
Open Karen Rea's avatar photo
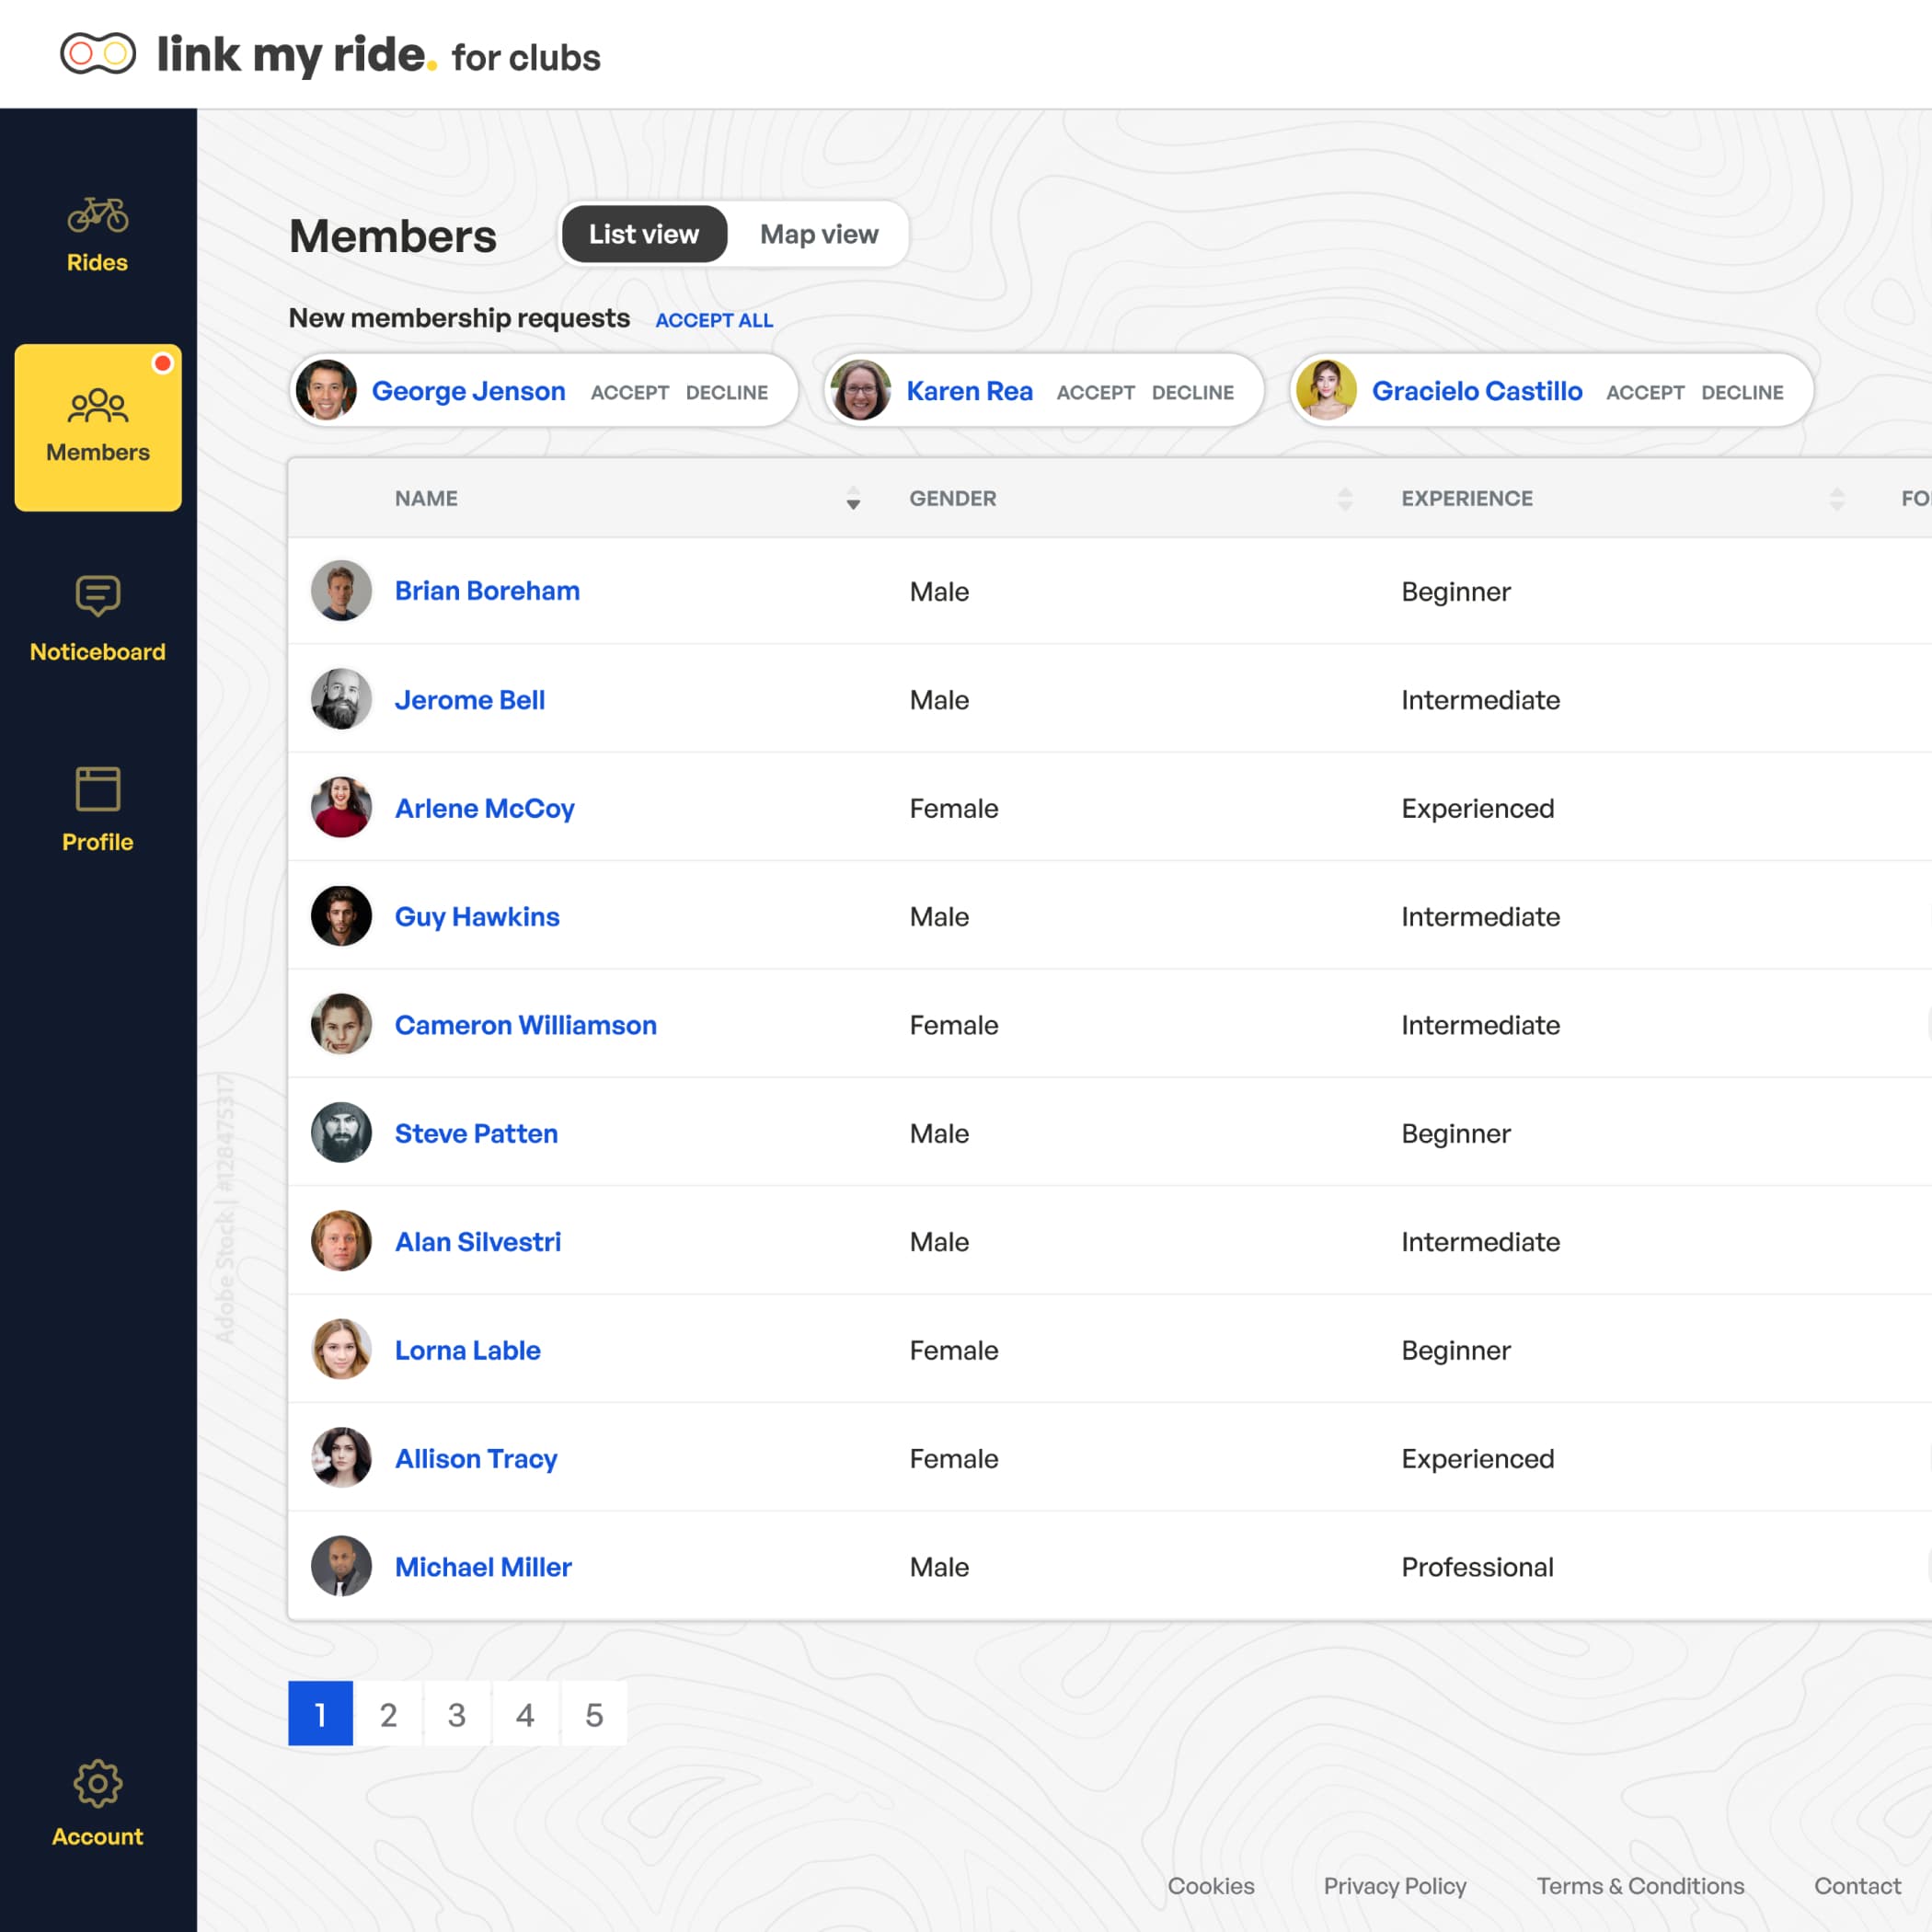[x=860, y=390]
